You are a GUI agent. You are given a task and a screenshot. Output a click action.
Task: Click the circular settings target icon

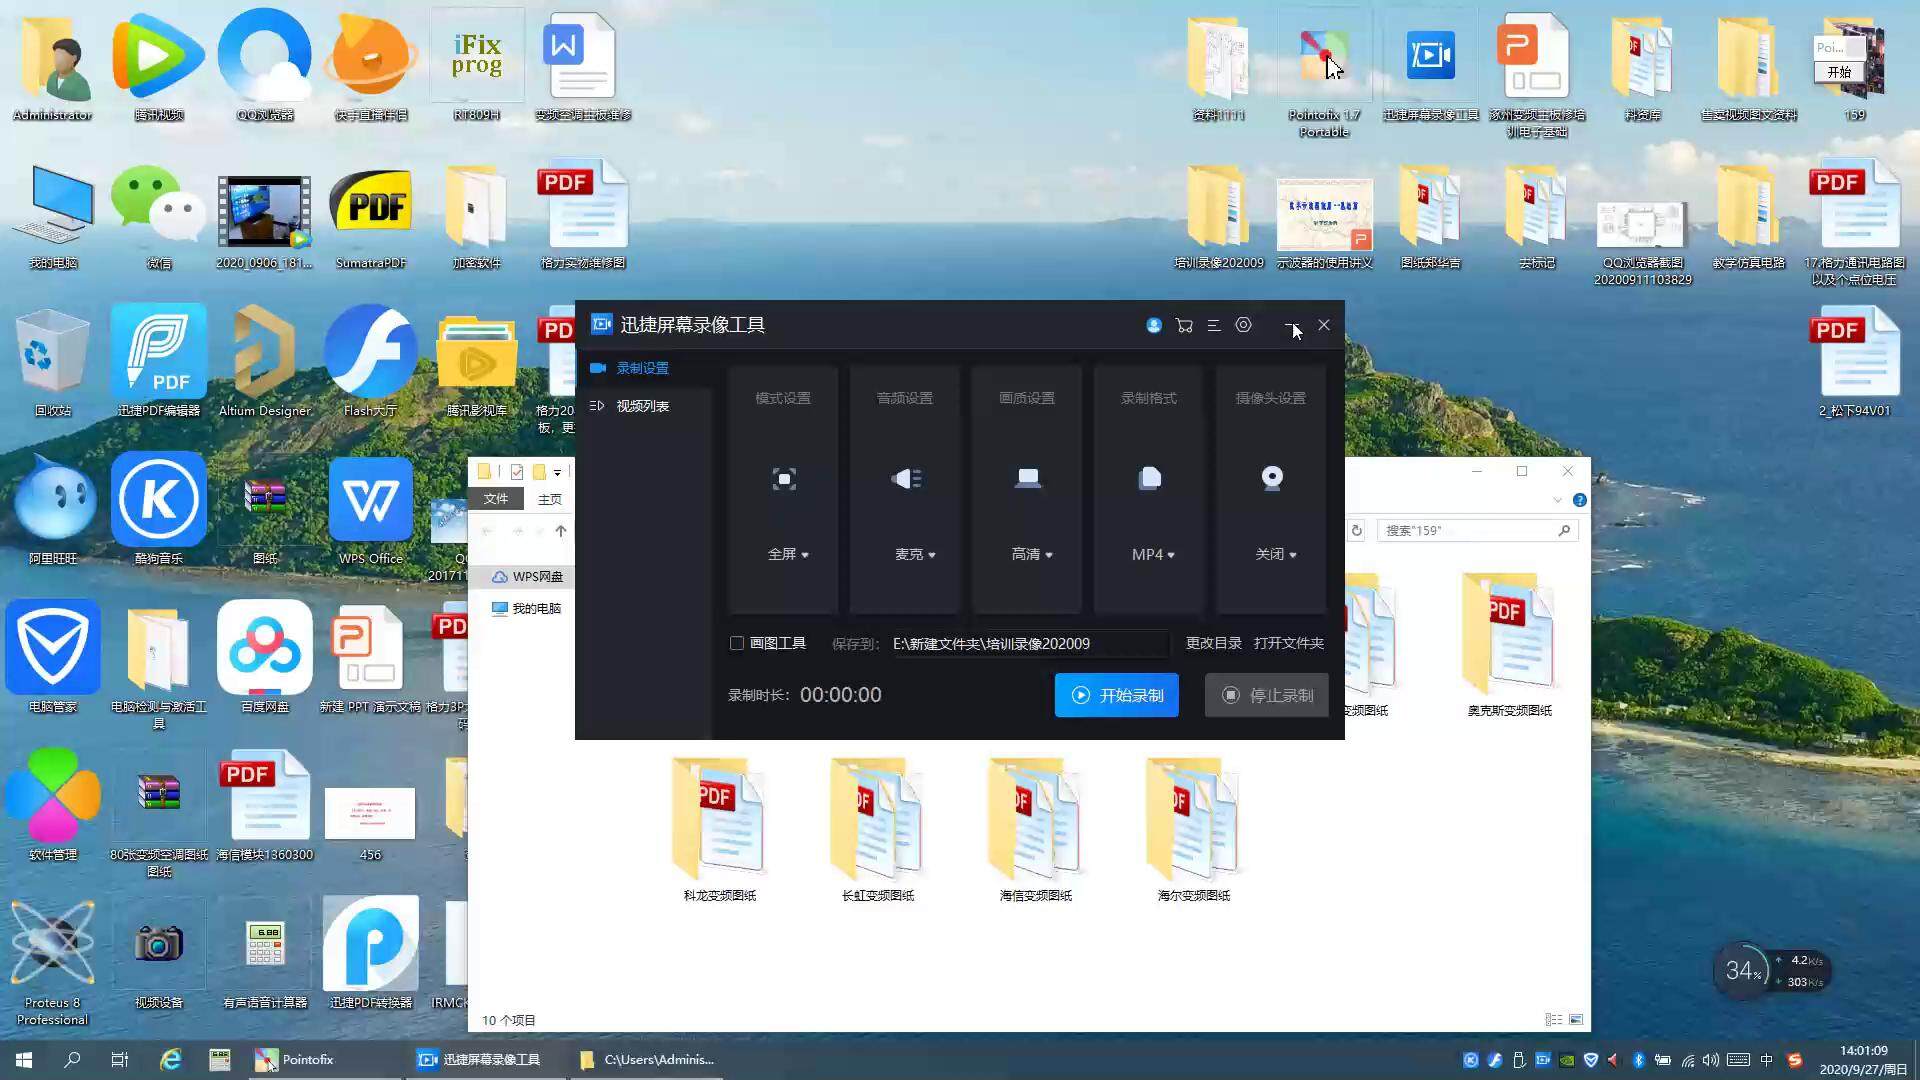1243,325
